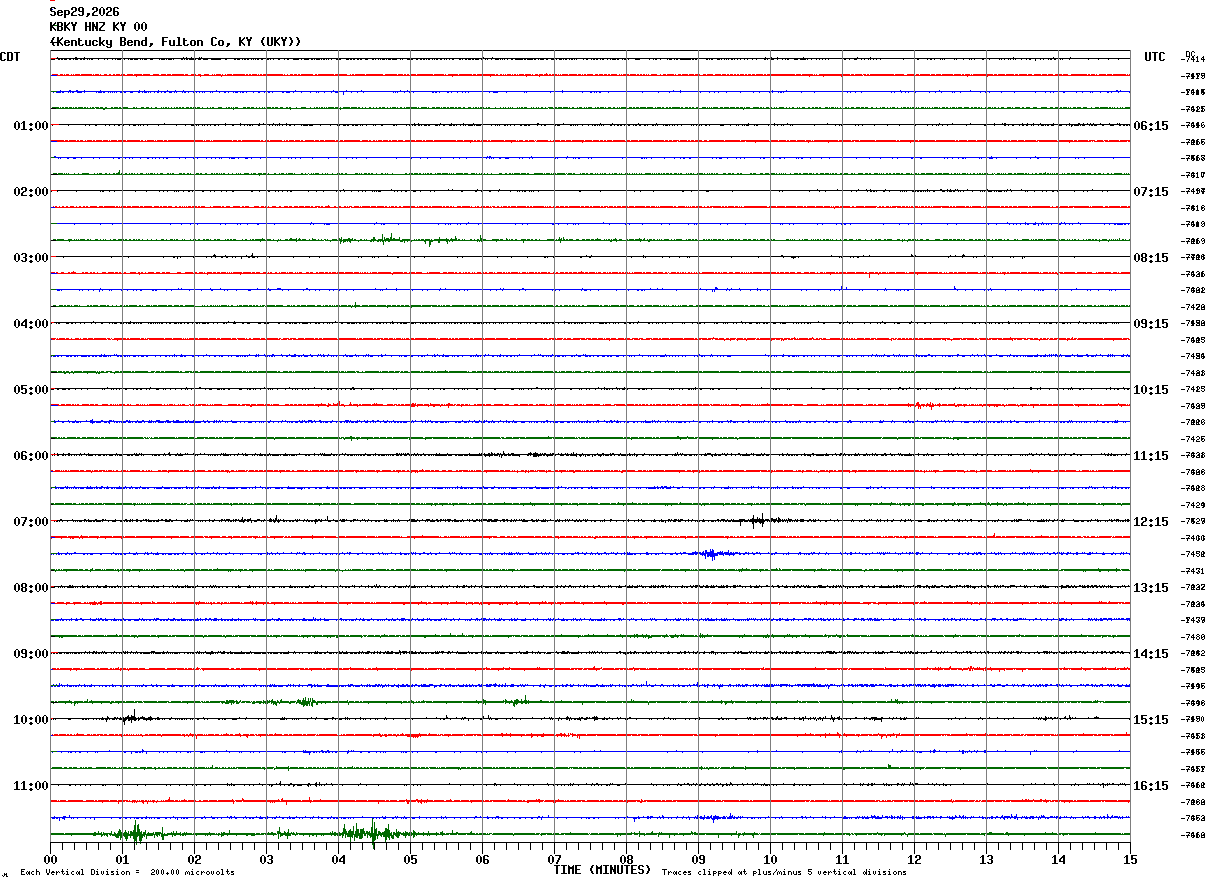
Task: Select minute 15 on the time axis
Action: (x=1130, y=859)
